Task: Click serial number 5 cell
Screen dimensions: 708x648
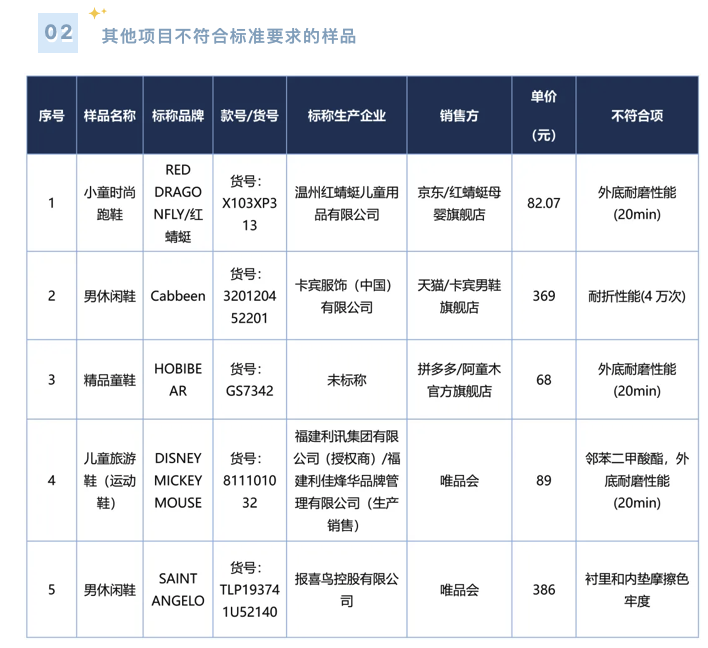Action: [x=51, y=589]
